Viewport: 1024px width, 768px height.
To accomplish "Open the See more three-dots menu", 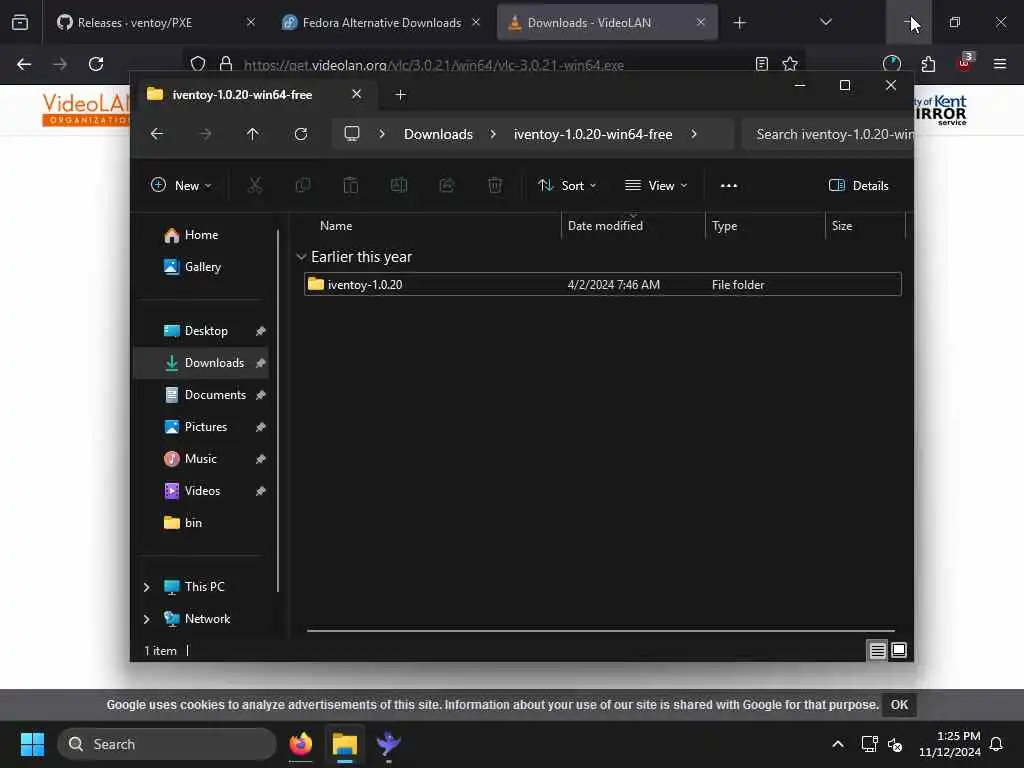I will 729,185.
